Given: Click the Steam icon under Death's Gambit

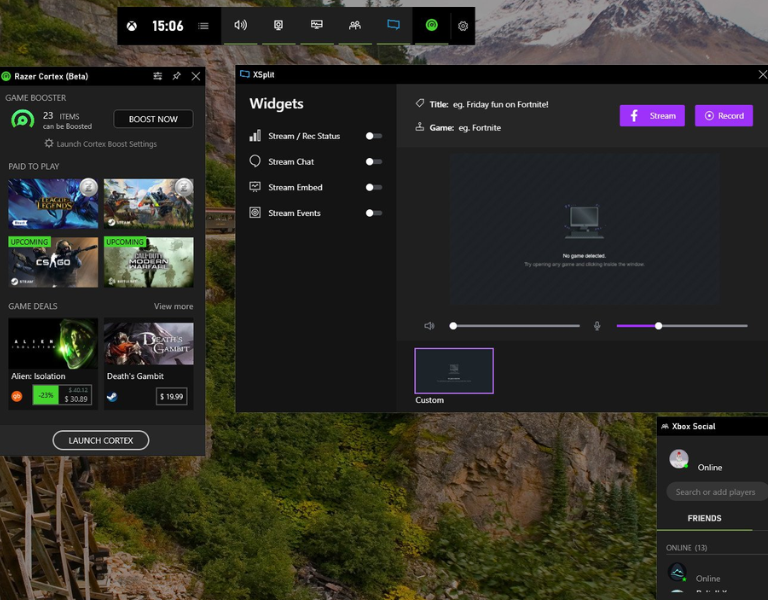Looking at the screenshot, I should click(x=112, y=397).
